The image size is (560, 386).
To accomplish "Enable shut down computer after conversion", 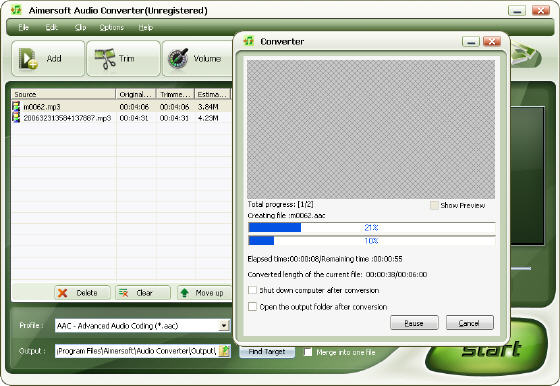I will [252, 290].
